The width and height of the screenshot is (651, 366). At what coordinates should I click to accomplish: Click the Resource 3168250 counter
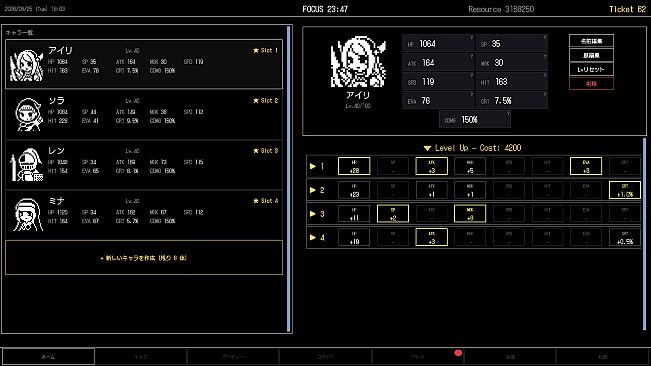click(501, 9)
